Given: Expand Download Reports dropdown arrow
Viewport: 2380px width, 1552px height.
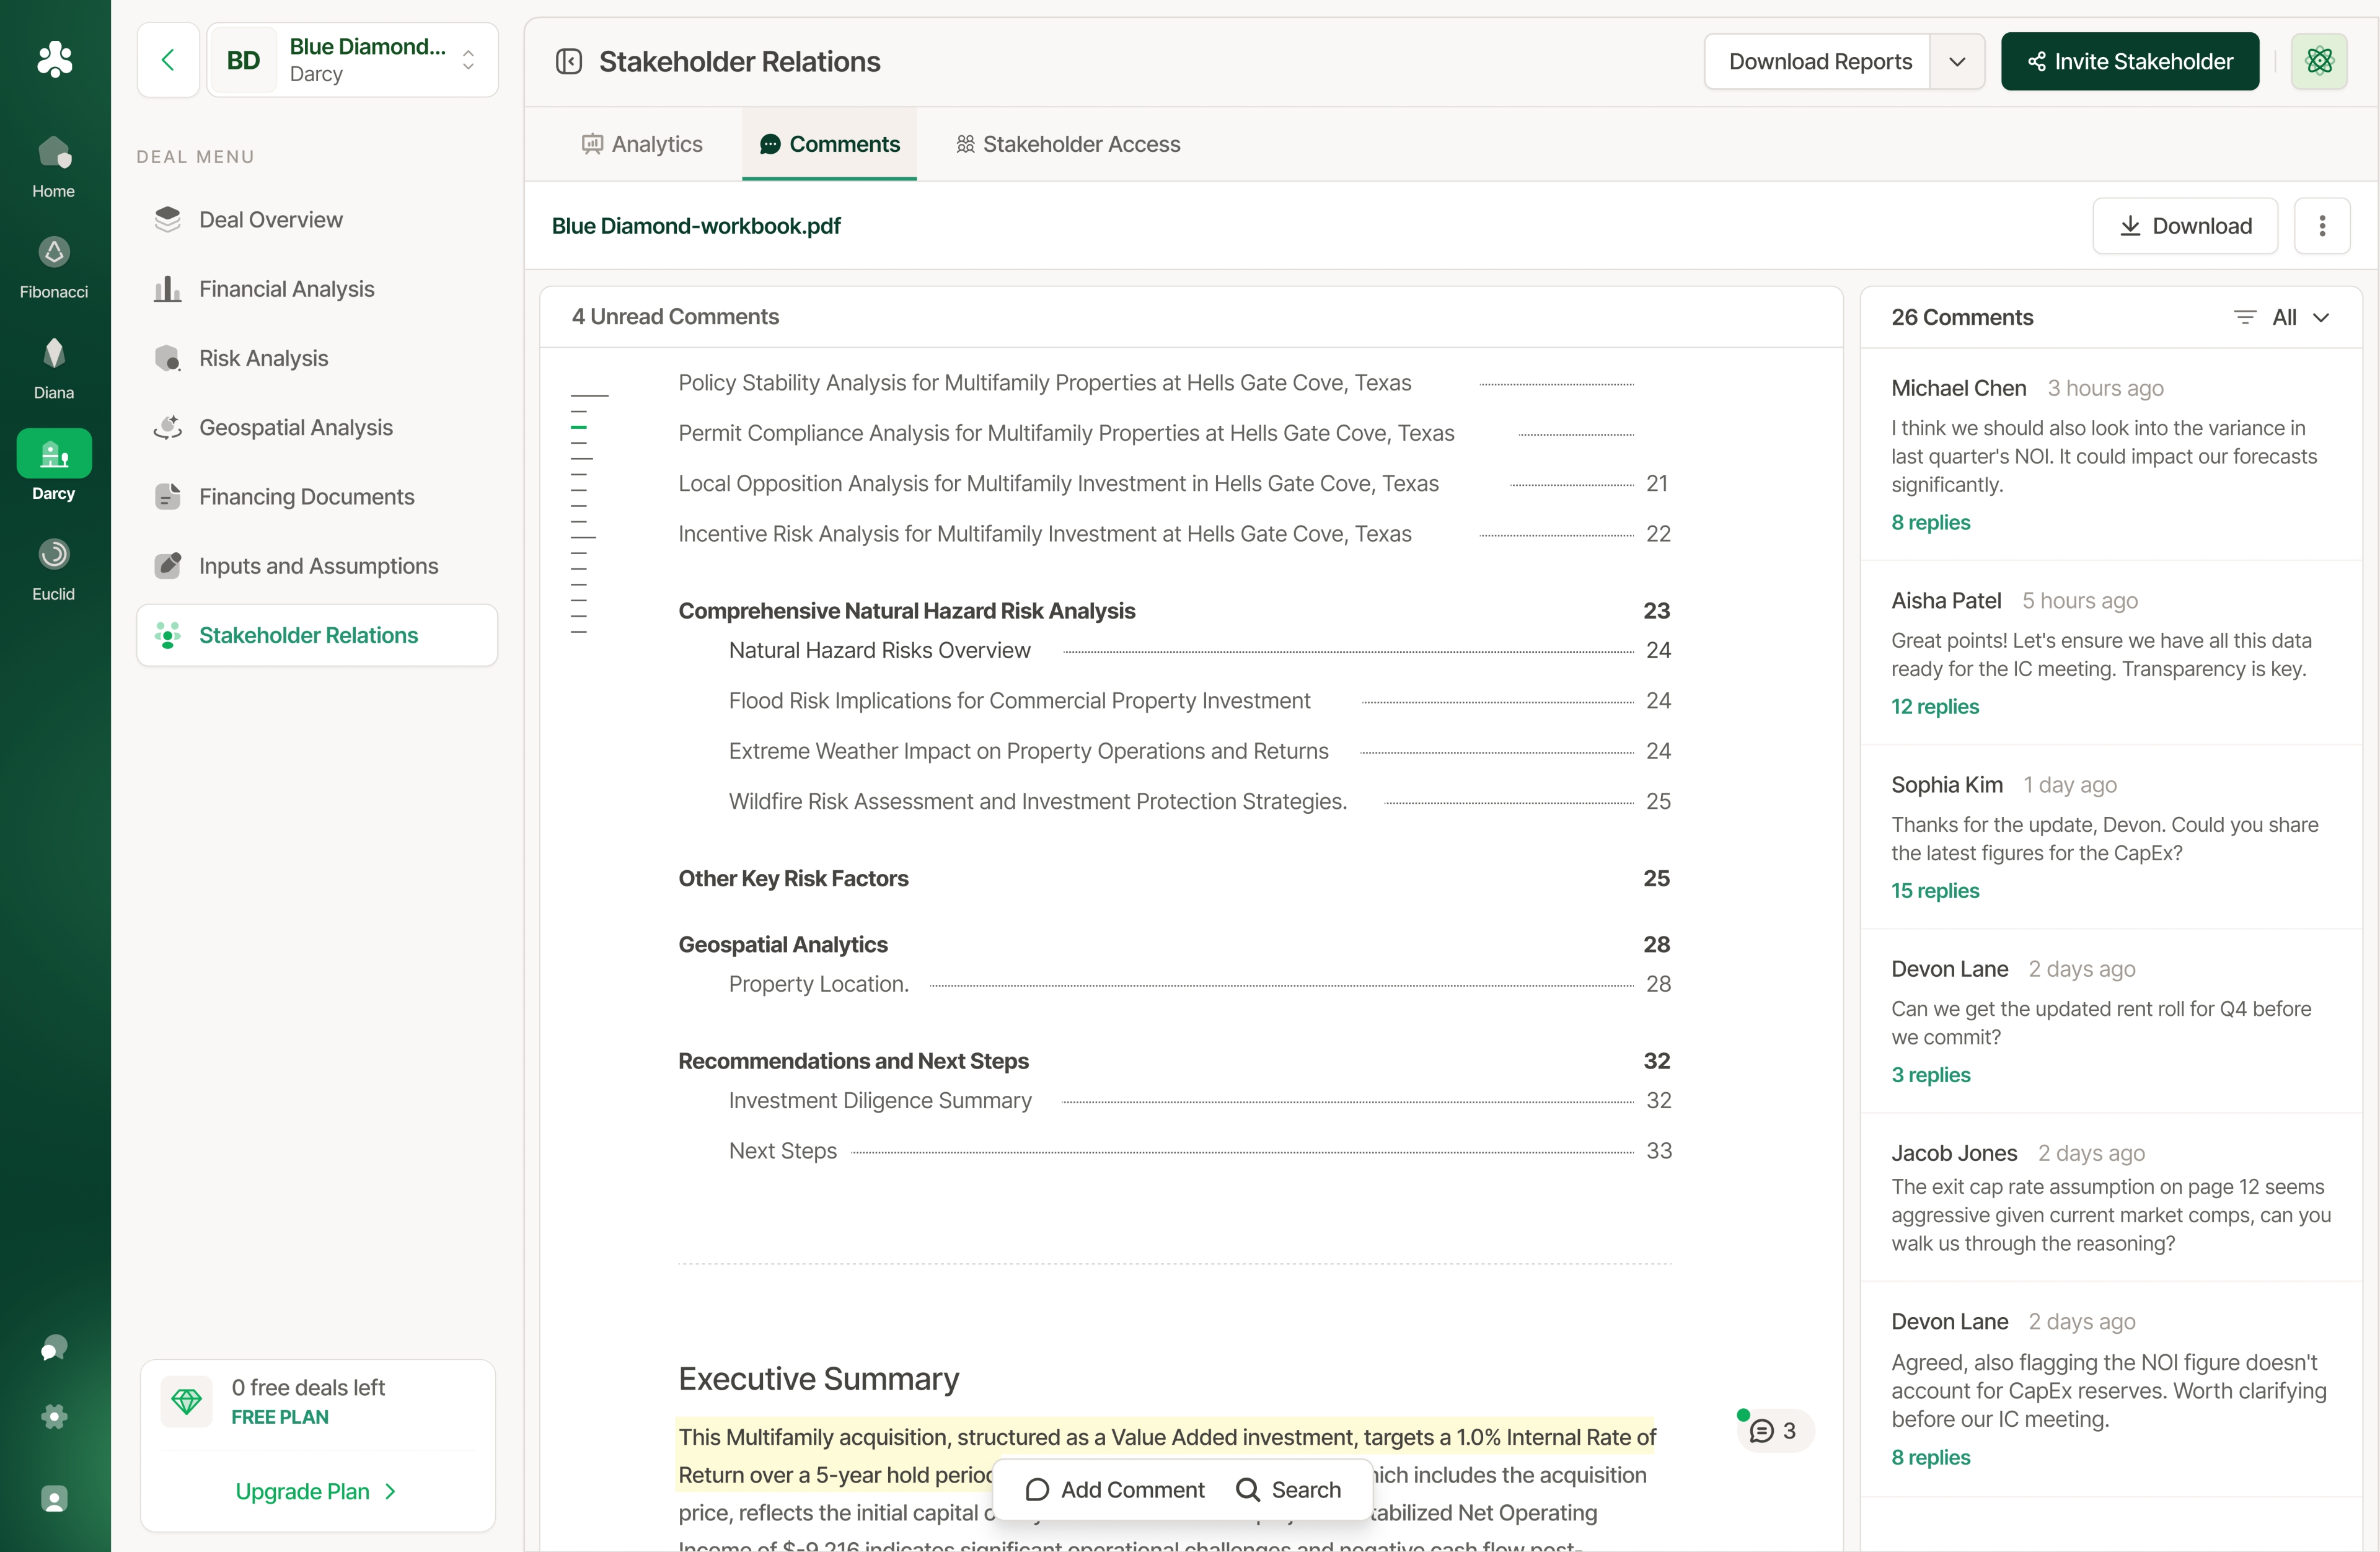Looking at the screenshot, I should [1957, 62].
